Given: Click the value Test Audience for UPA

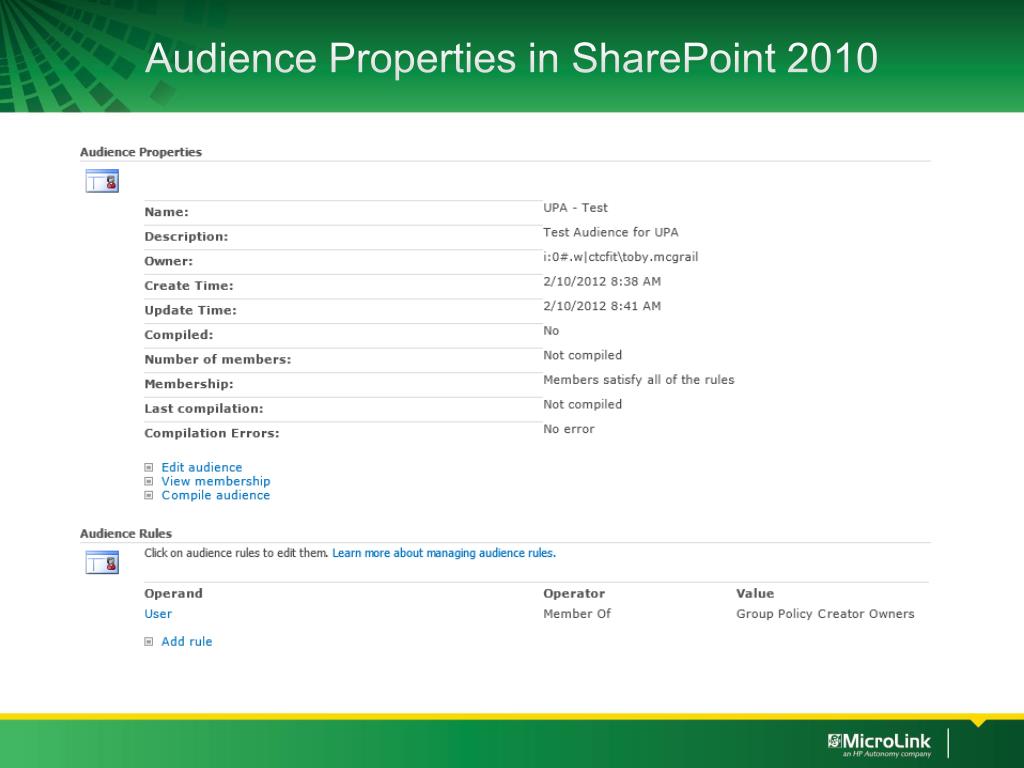Looking at the screenshot, I should (x=611, y=232).
